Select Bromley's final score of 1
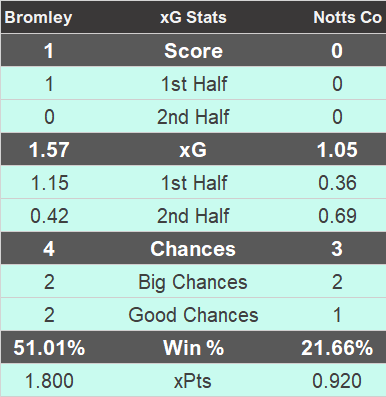 pos(49,51)
